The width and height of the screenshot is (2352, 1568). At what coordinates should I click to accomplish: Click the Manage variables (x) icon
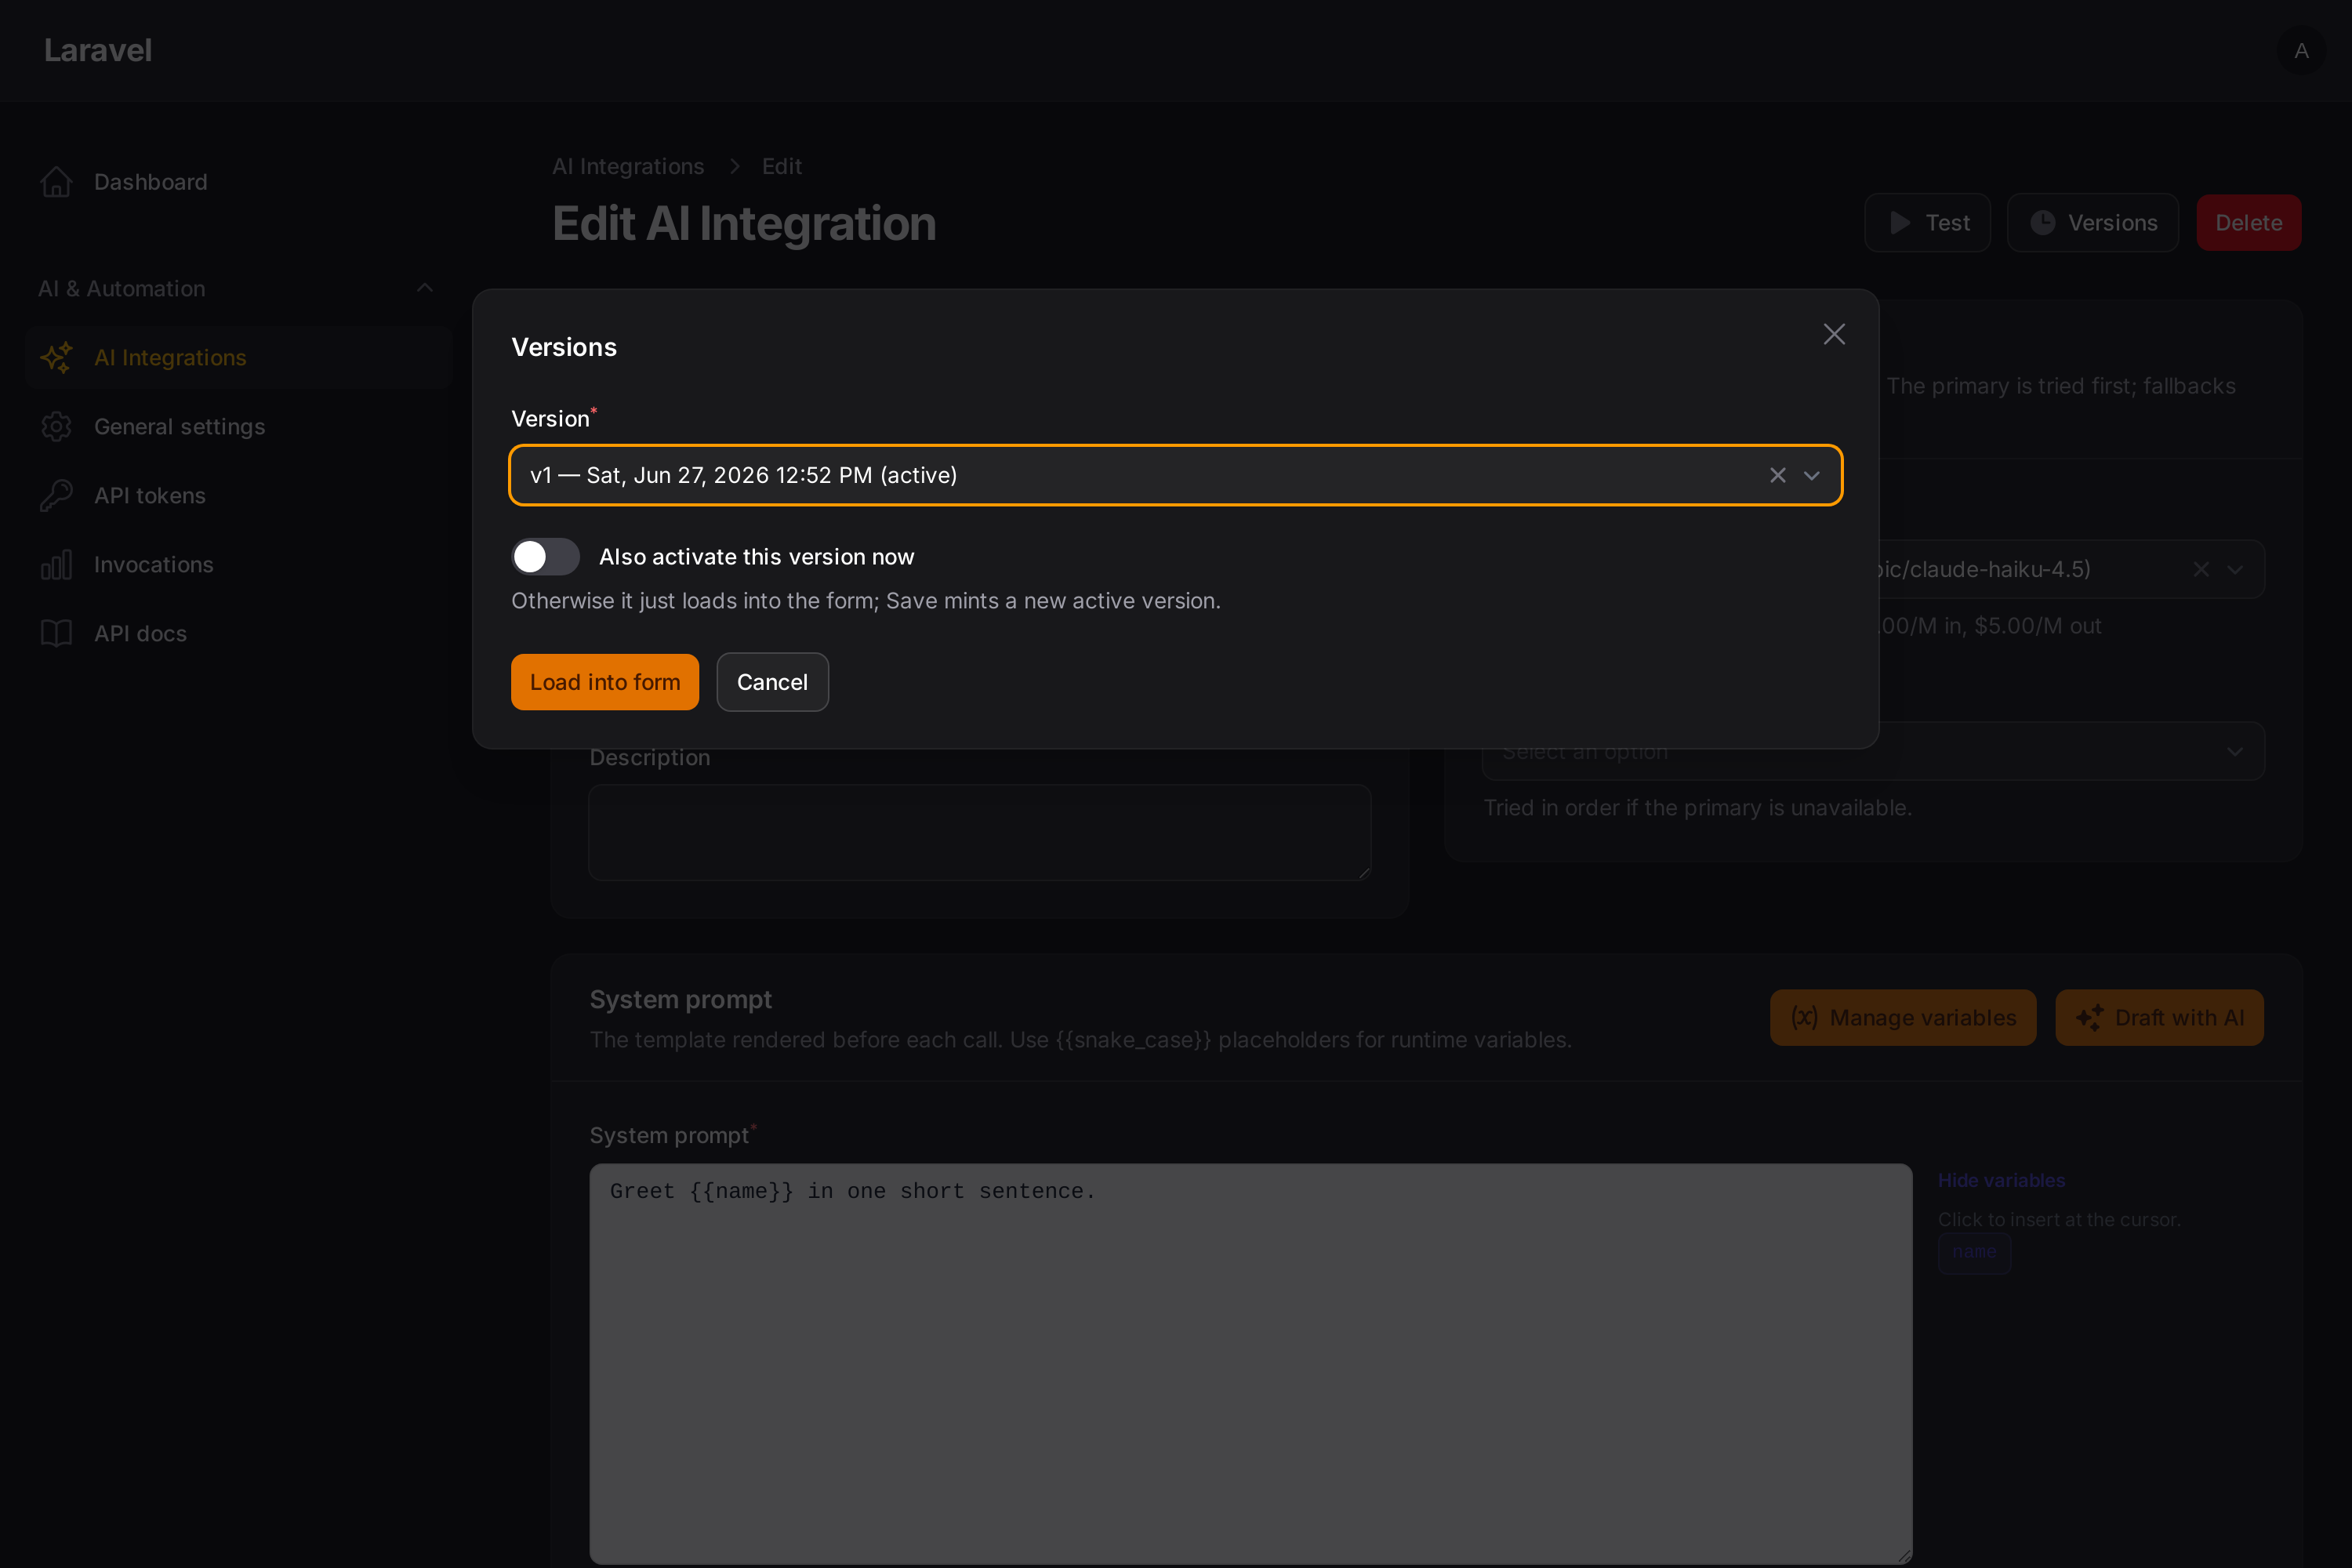pyautogui.click(x=1804, y=1017)
